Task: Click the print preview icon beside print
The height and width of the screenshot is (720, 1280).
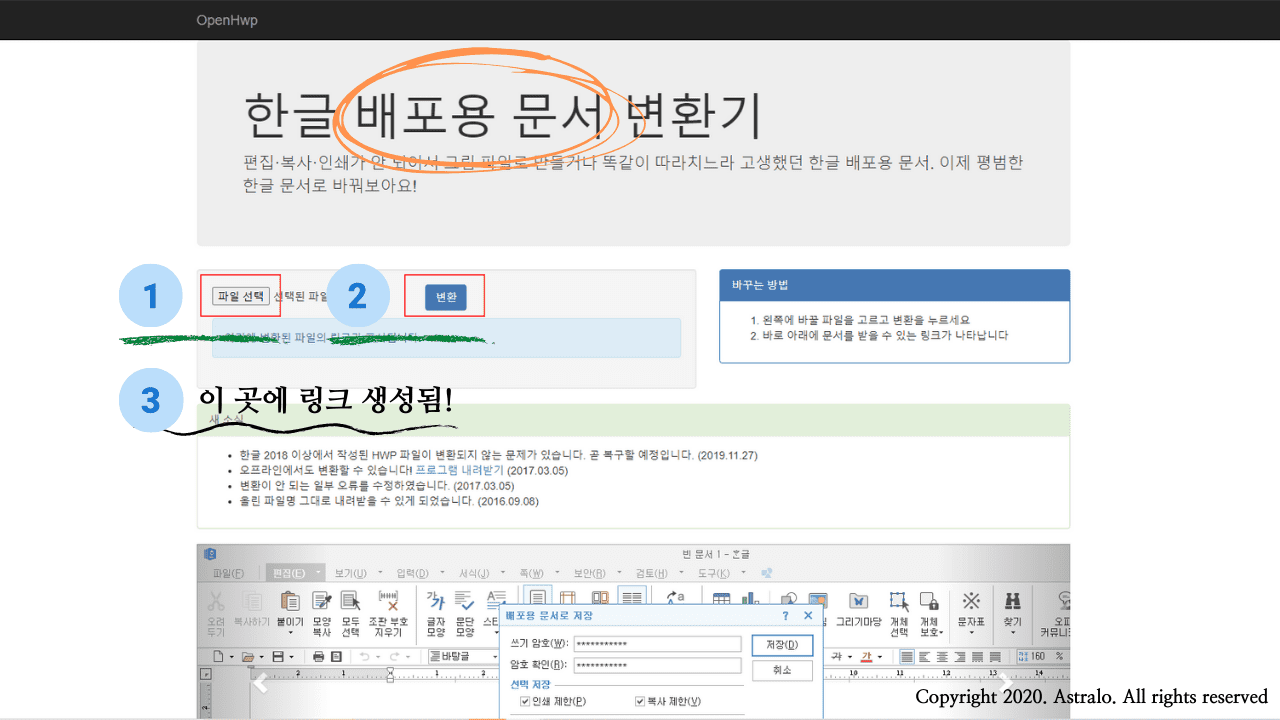Action: pyautogui.click(x=336, y=657)
